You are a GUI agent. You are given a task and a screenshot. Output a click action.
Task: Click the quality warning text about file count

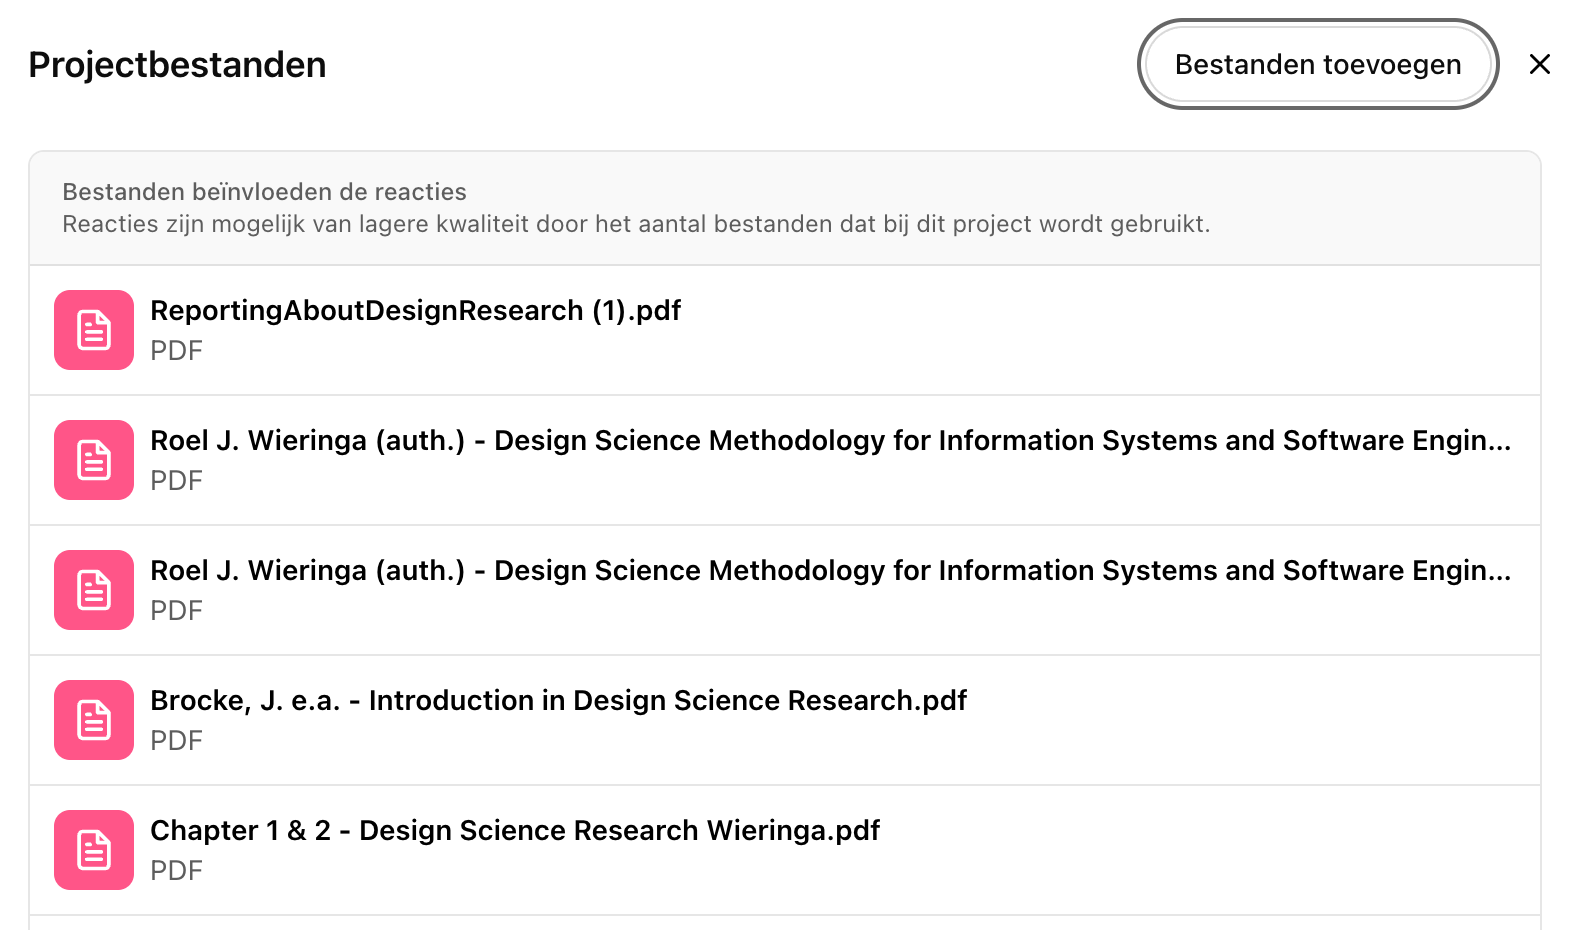click(x=636, y=223)
